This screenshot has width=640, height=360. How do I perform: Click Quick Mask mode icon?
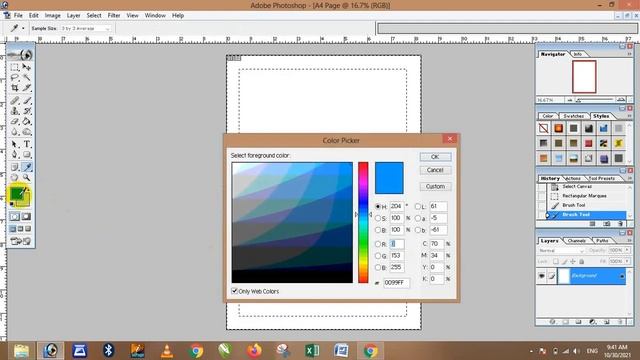click(26, 217)
